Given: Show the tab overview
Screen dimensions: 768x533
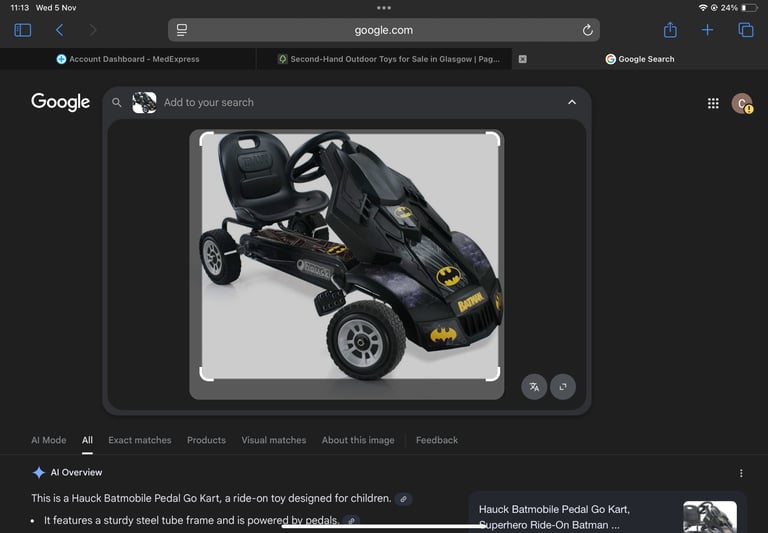Looking at the screenshot, I should pyautogui.click(x=745, y=30).
